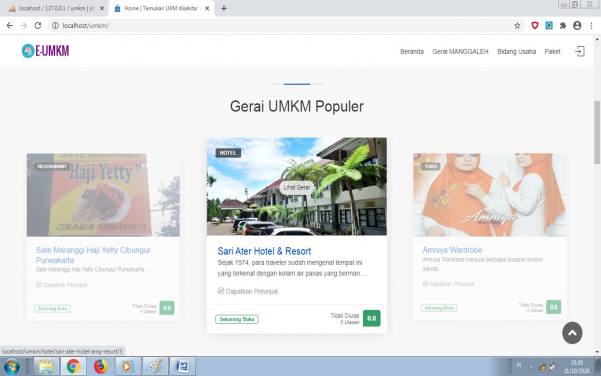Click the scrollbar down arrow
Screen dimensions: 601x376
pyautogui.click(x=597, y=351)
